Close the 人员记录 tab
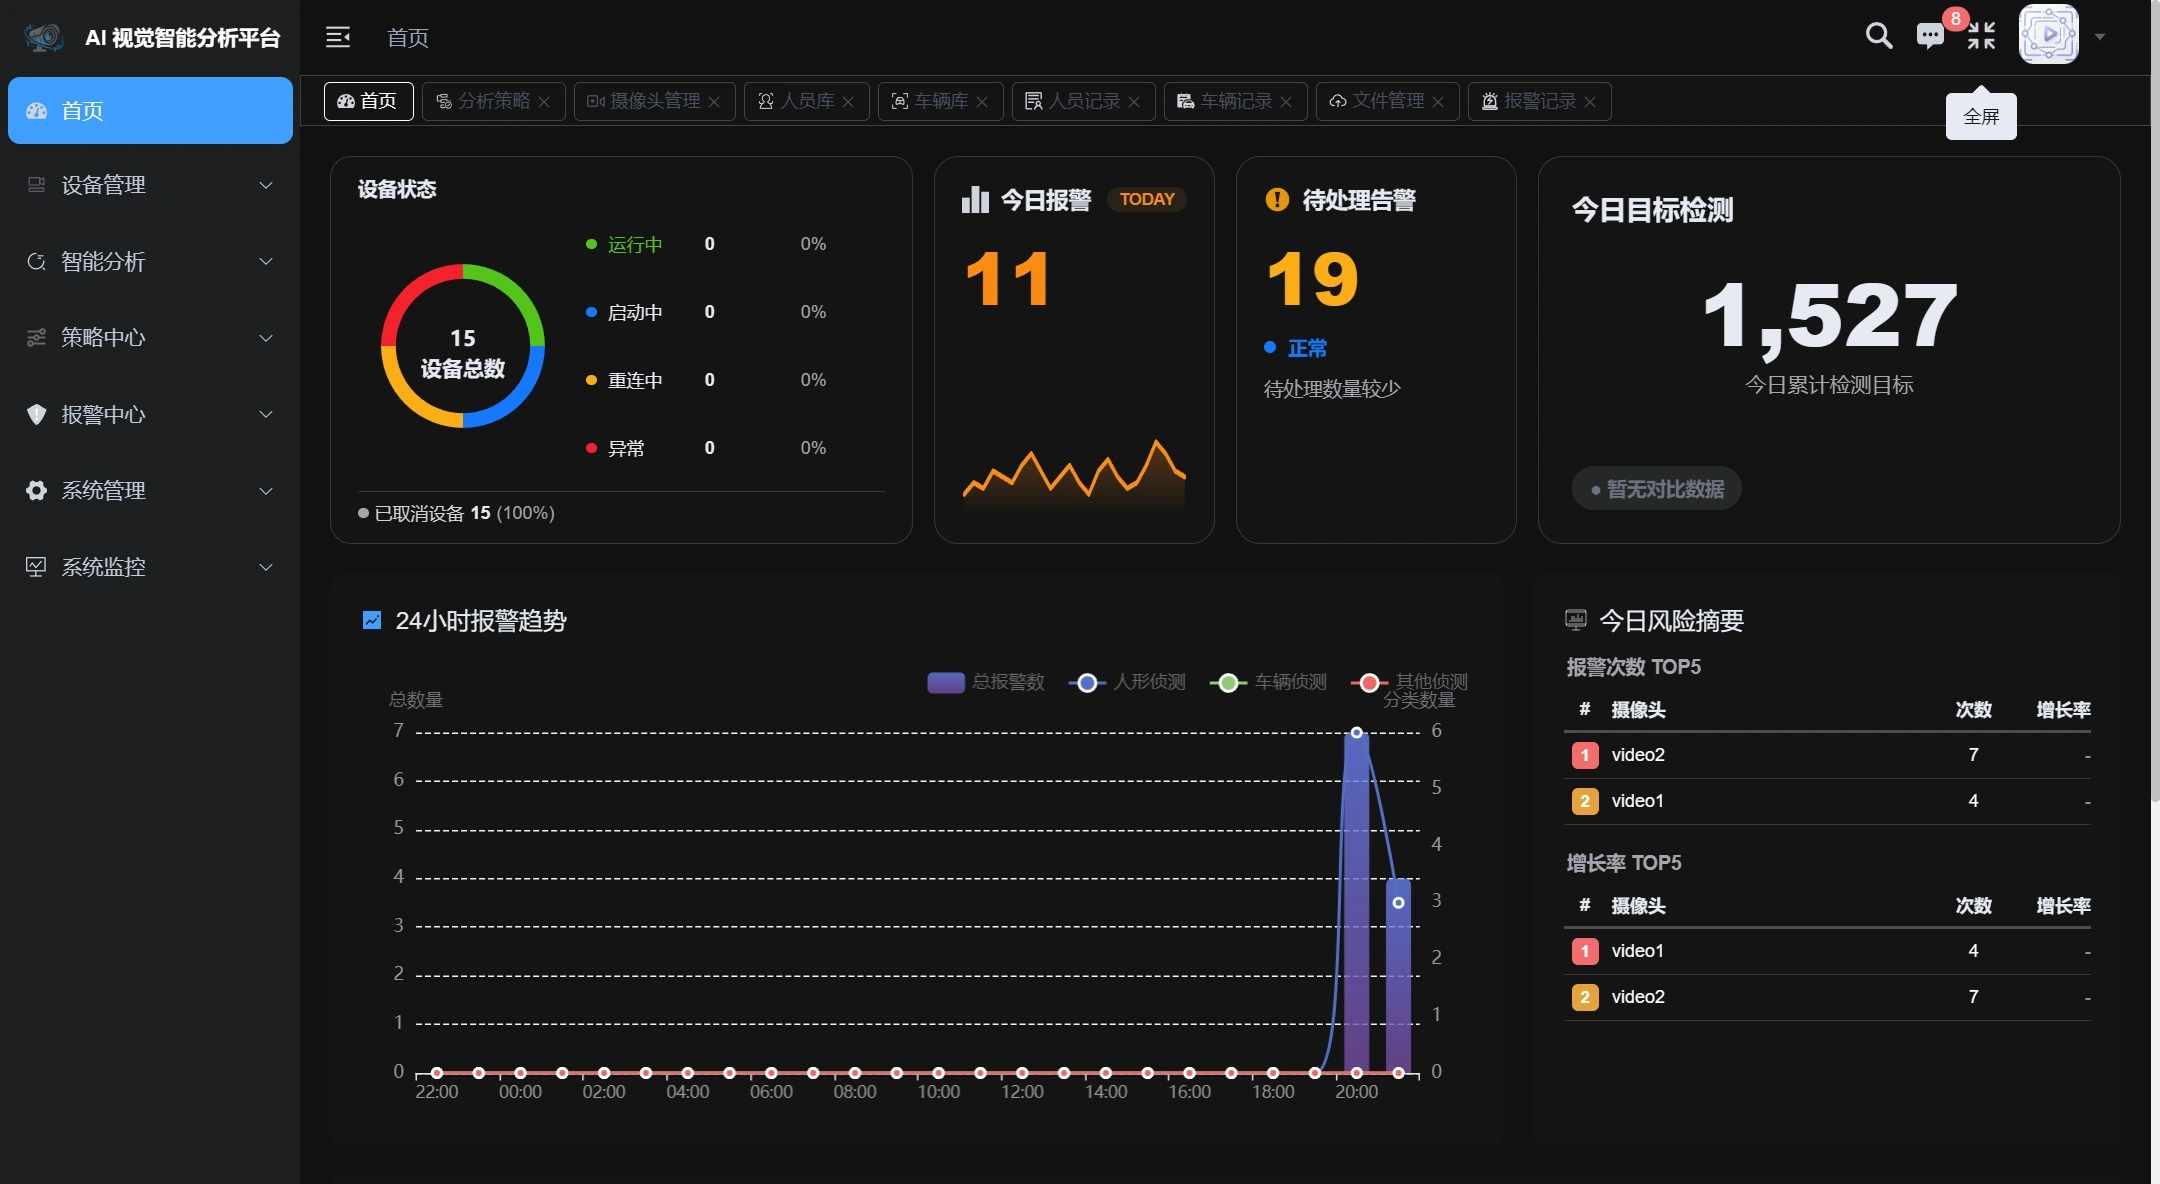The image size is (2160, 1184). (x=1134, y=102)
